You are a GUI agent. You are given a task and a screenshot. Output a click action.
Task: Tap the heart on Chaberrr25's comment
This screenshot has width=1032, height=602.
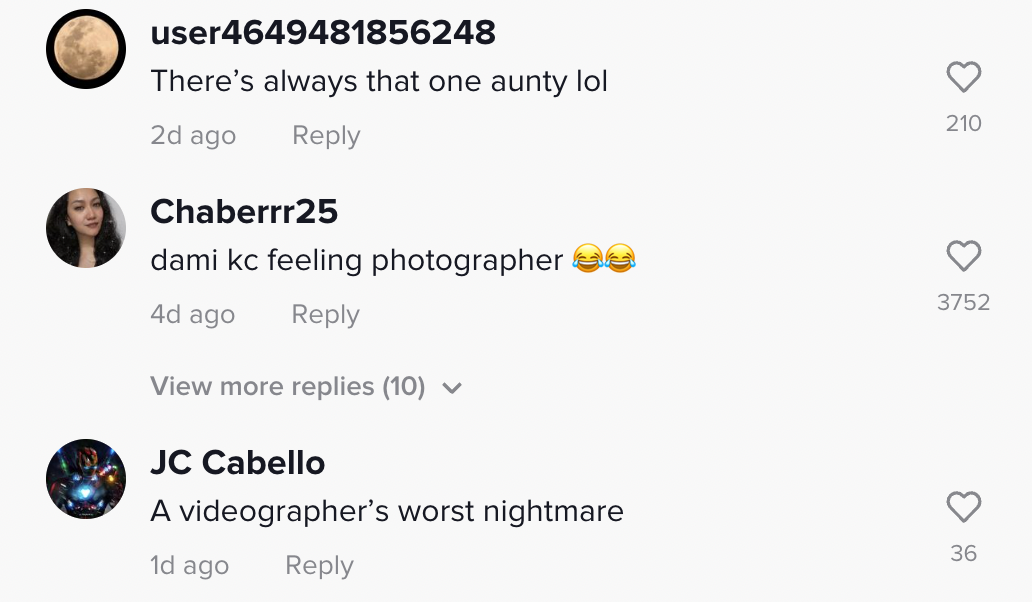tap(963, 257)
